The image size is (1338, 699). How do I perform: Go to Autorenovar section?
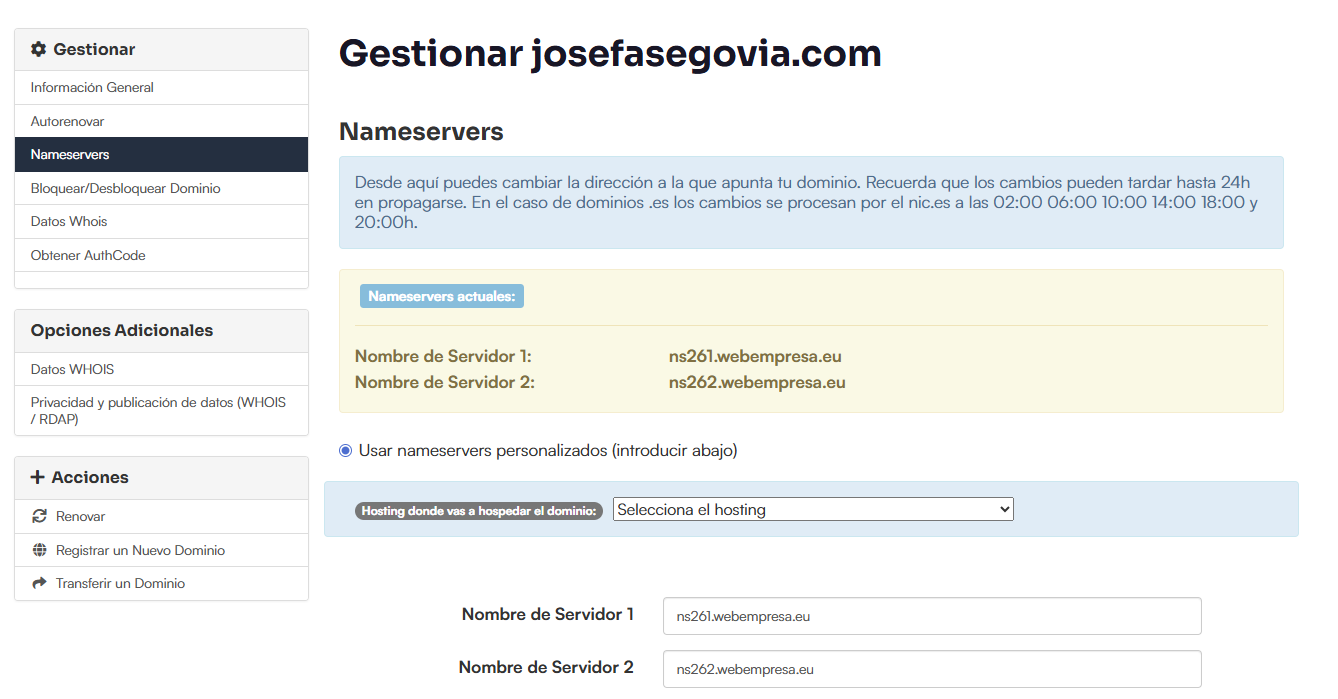(x=67, y=121)
